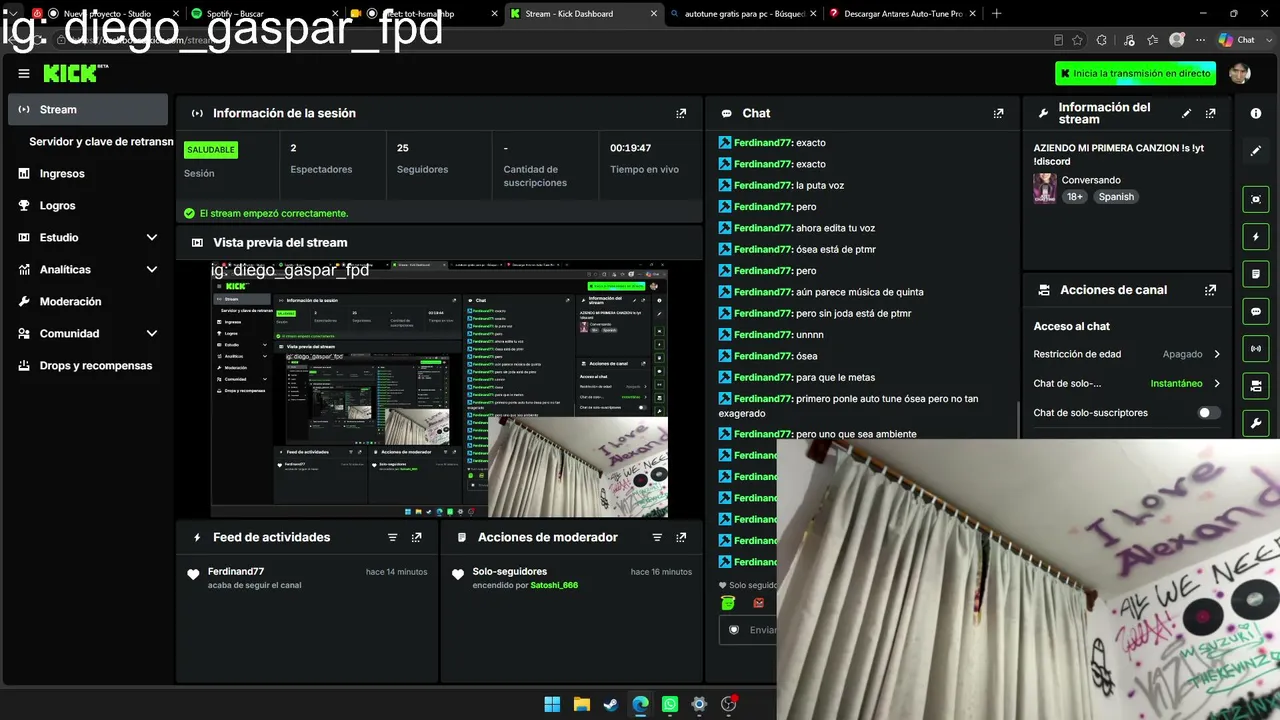The height and width of the screenshot is (720, 1280).
Task: Click the SALUDABLE session status badge
Action: [211, 150]
